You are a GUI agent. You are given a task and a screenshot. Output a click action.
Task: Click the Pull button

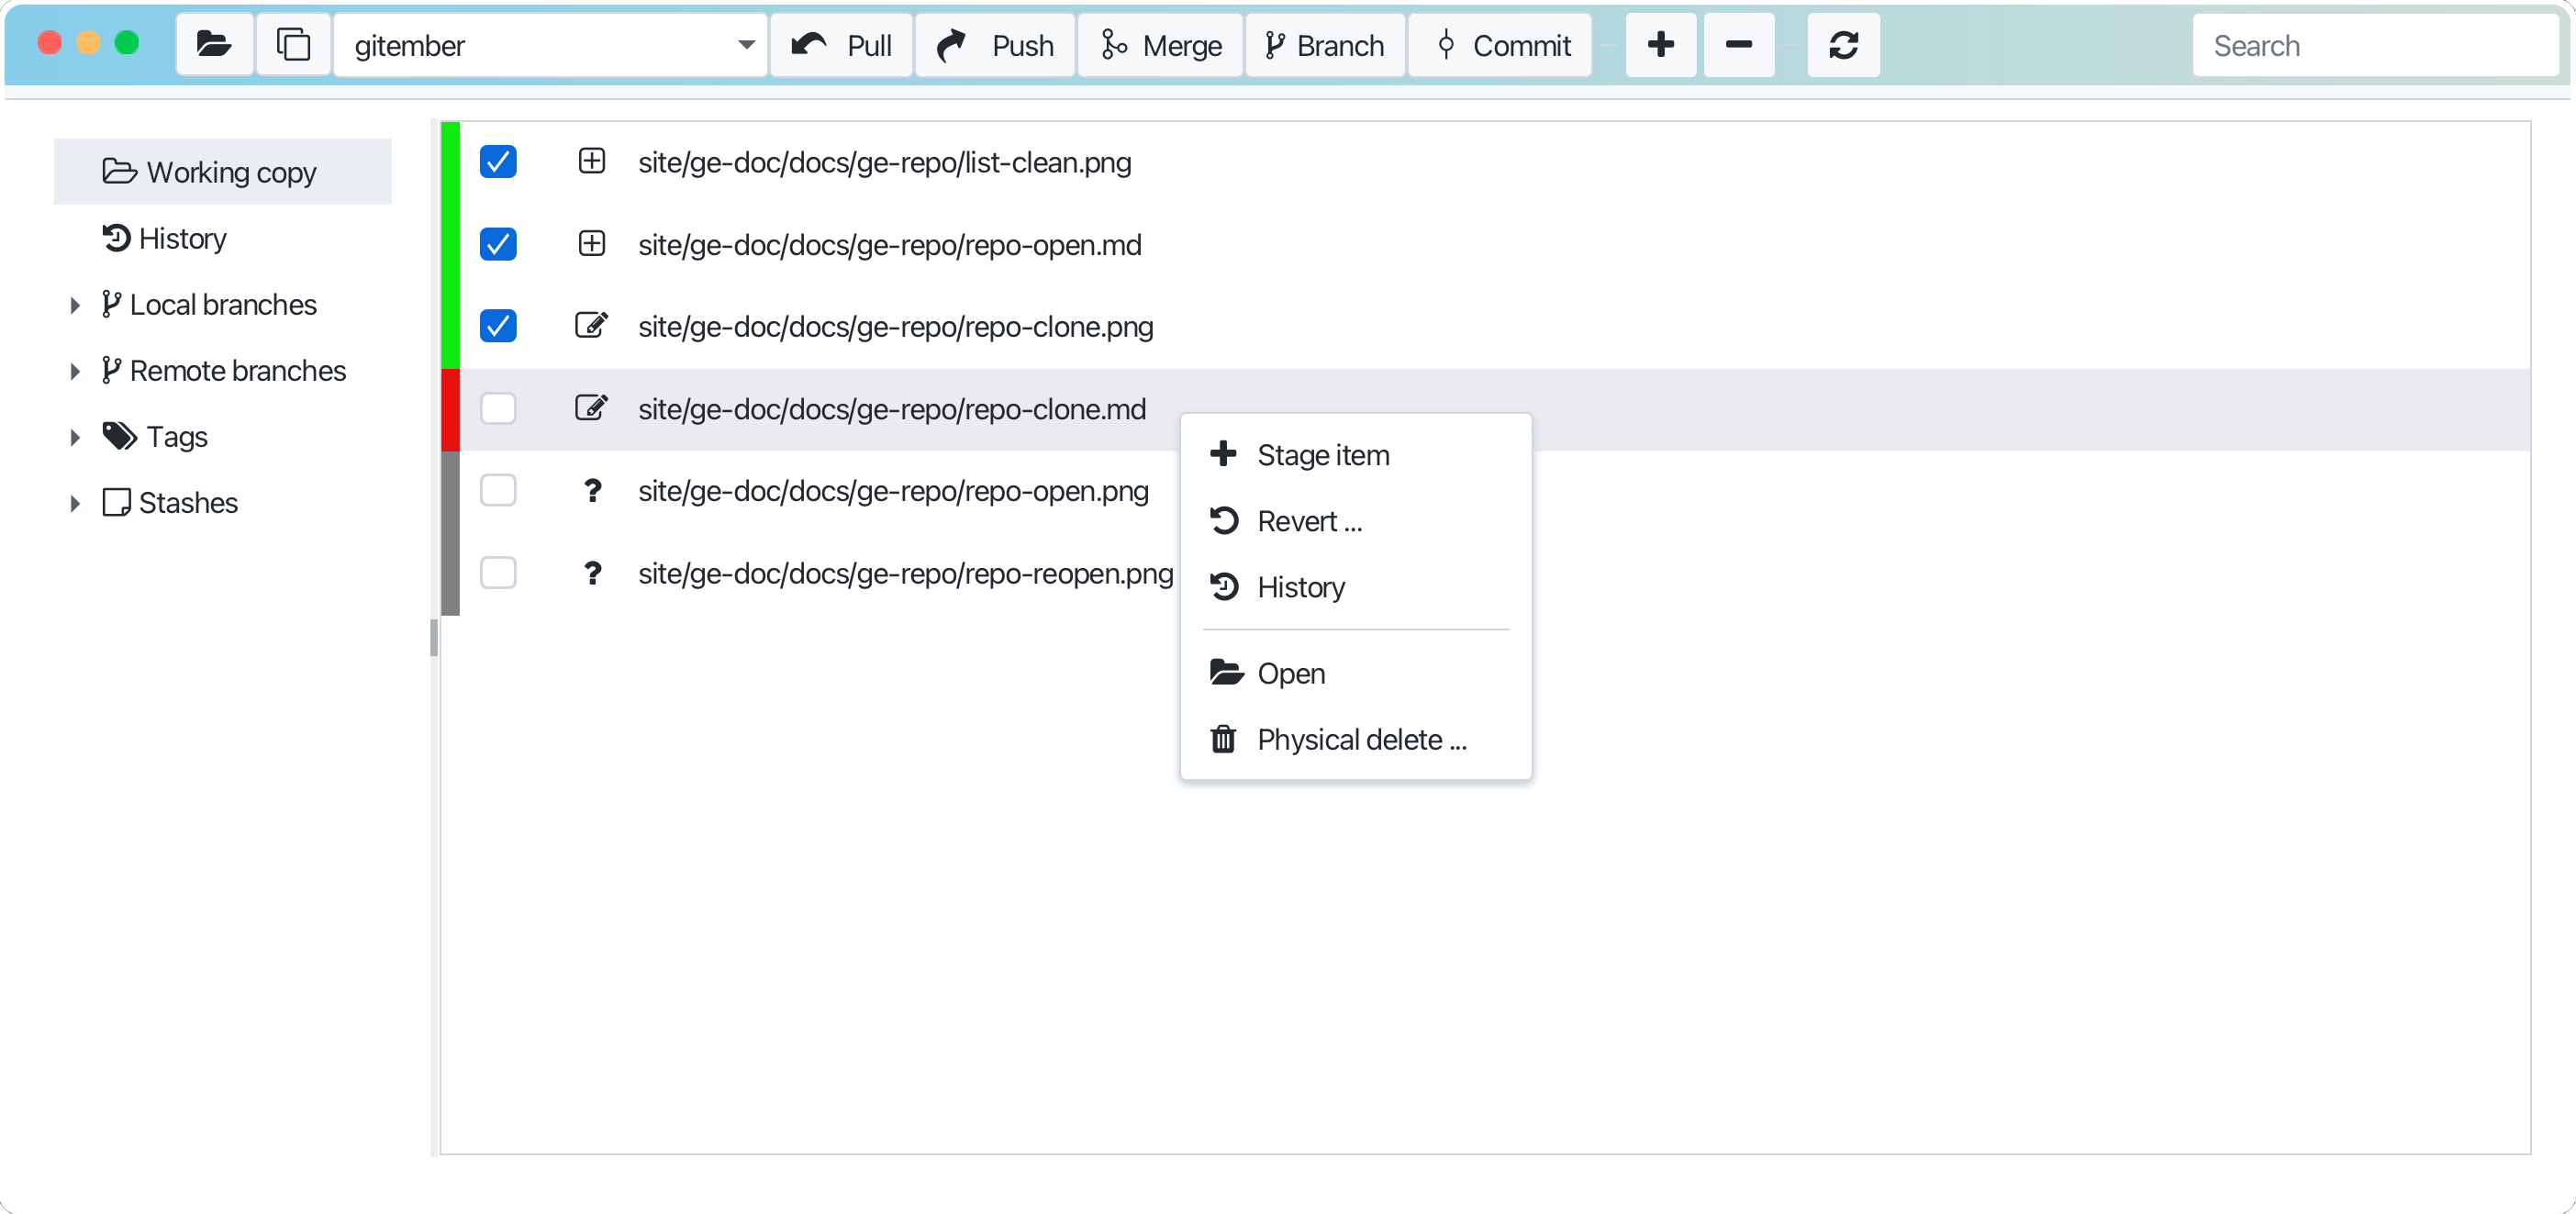coord(841,45)
